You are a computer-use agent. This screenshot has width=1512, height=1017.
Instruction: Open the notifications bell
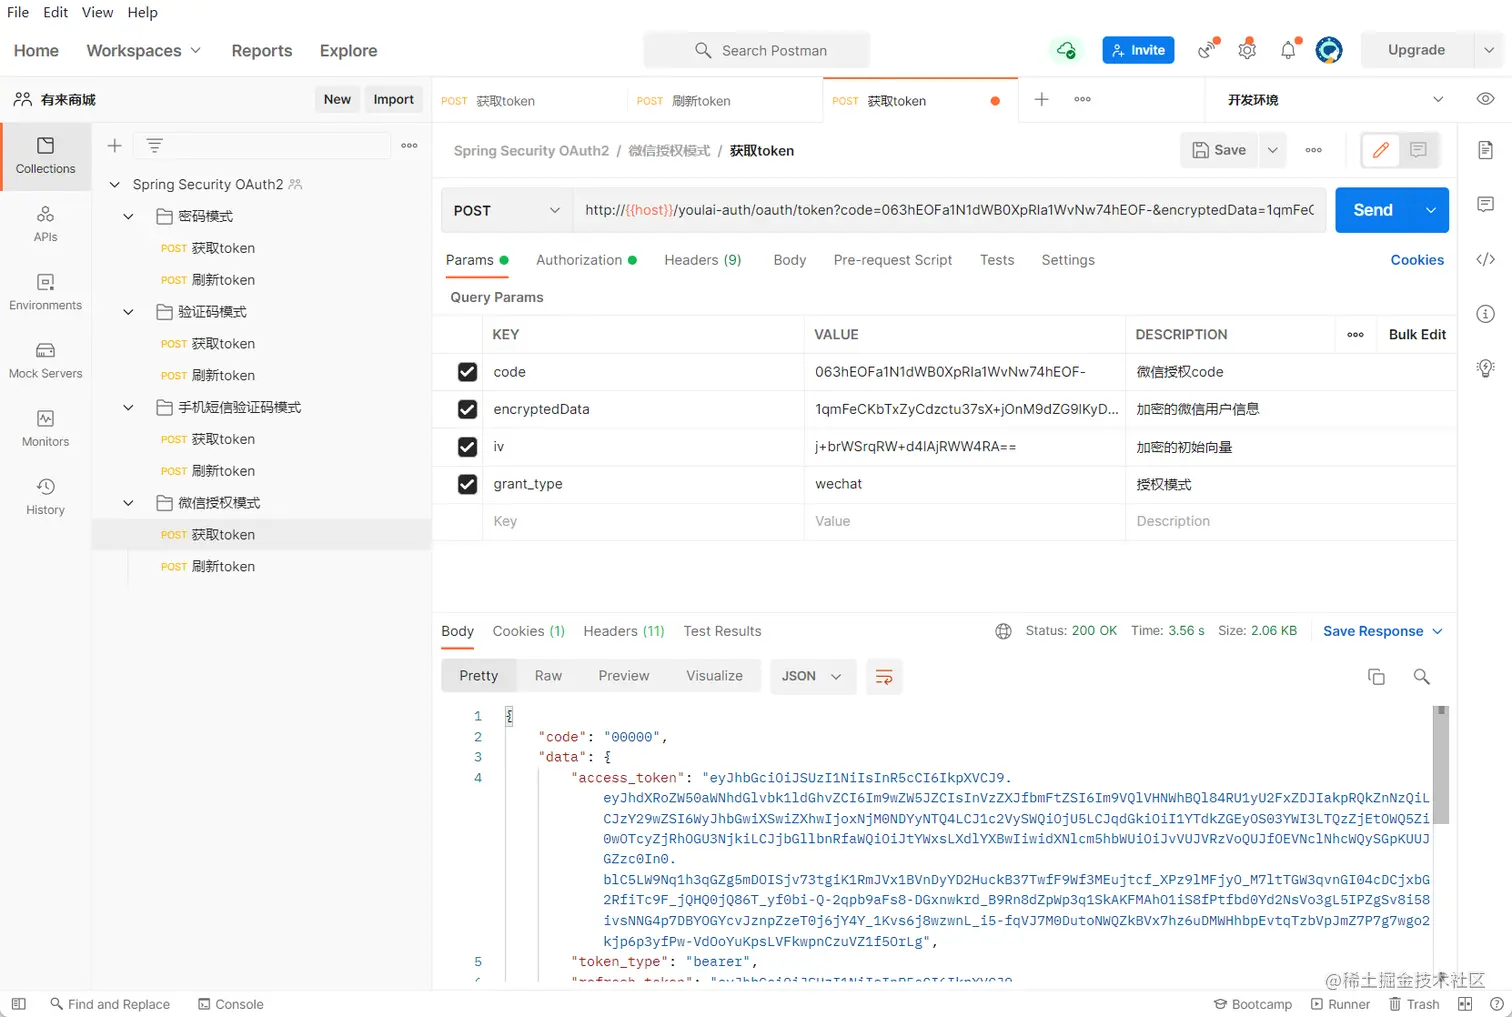click(1288, 50)
